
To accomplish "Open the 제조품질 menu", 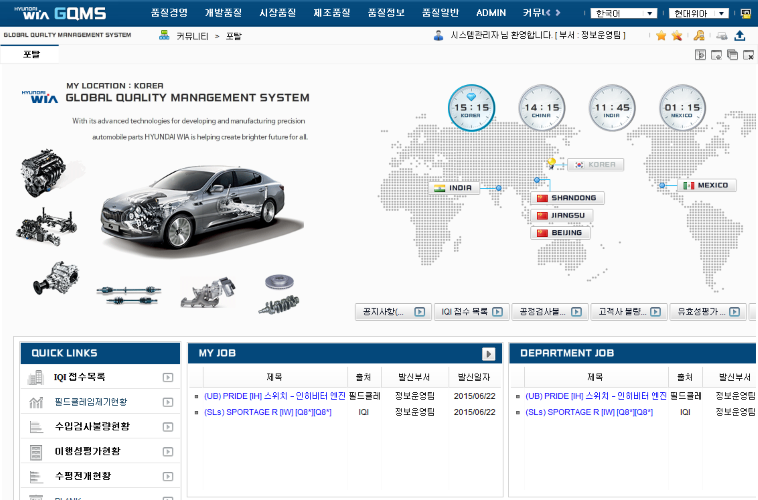I will tap(332, 13).
